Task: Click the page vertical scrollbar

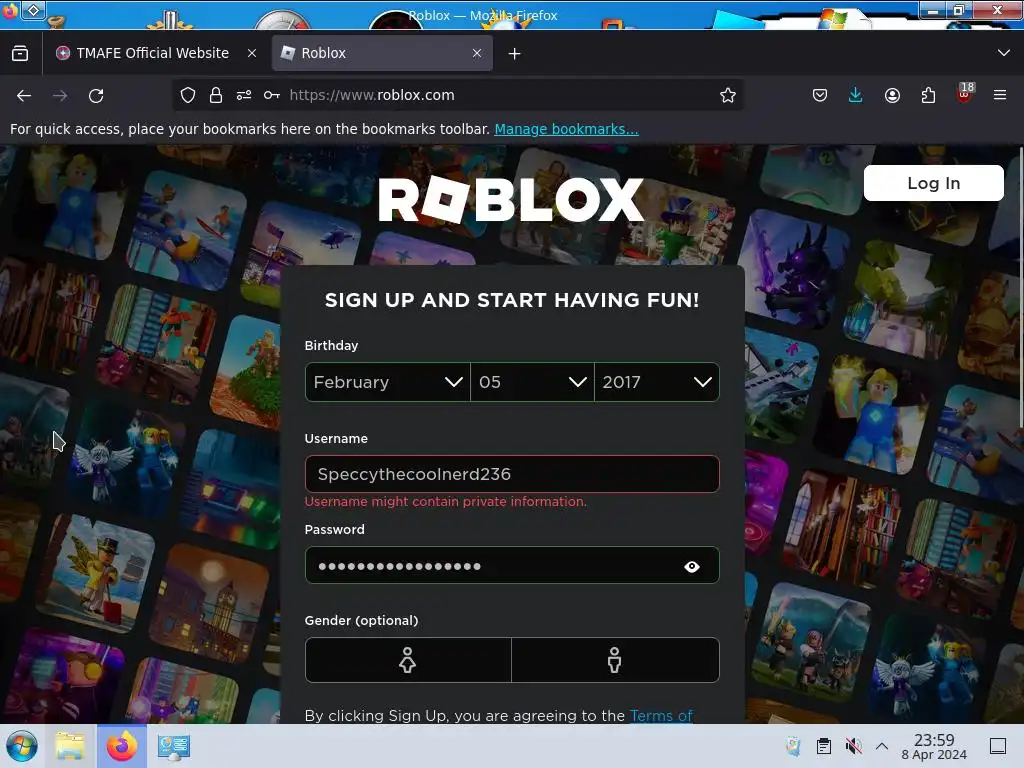Action: point(1021,287)
